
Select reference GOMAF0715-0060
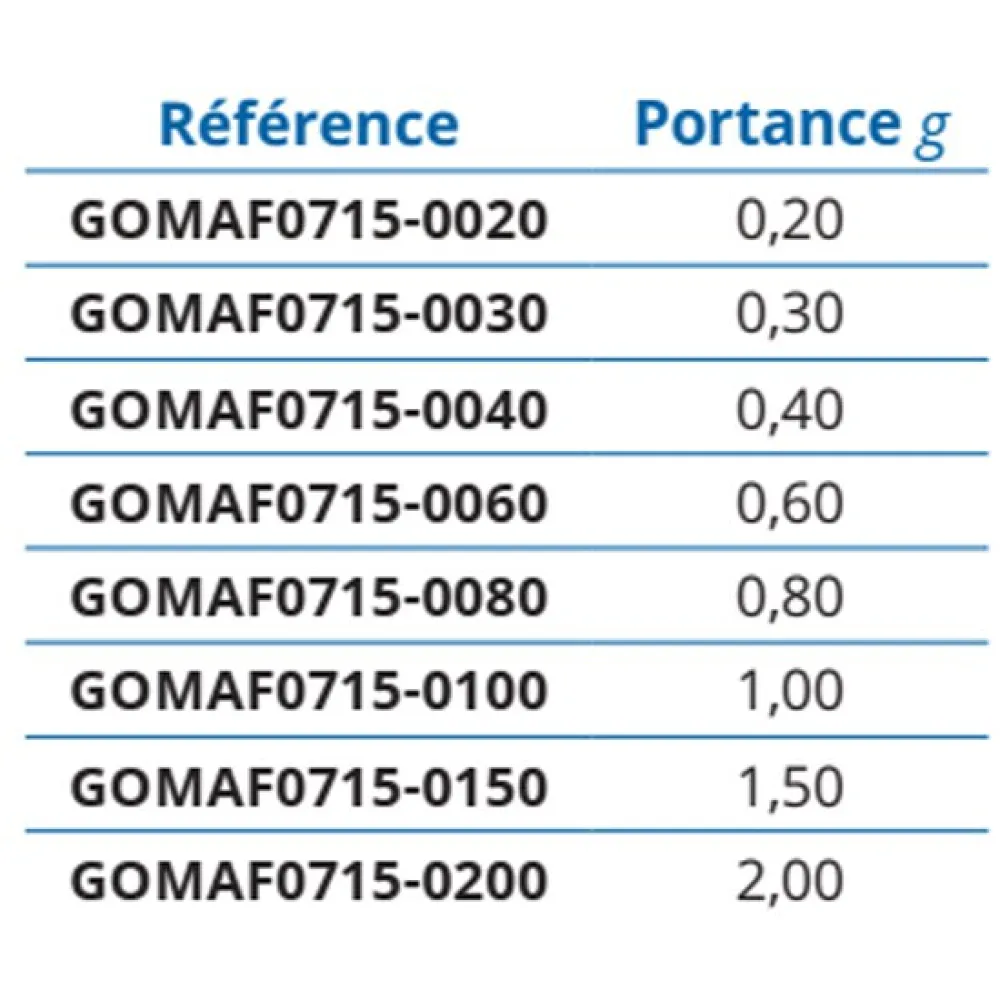[x=310, y=504]
